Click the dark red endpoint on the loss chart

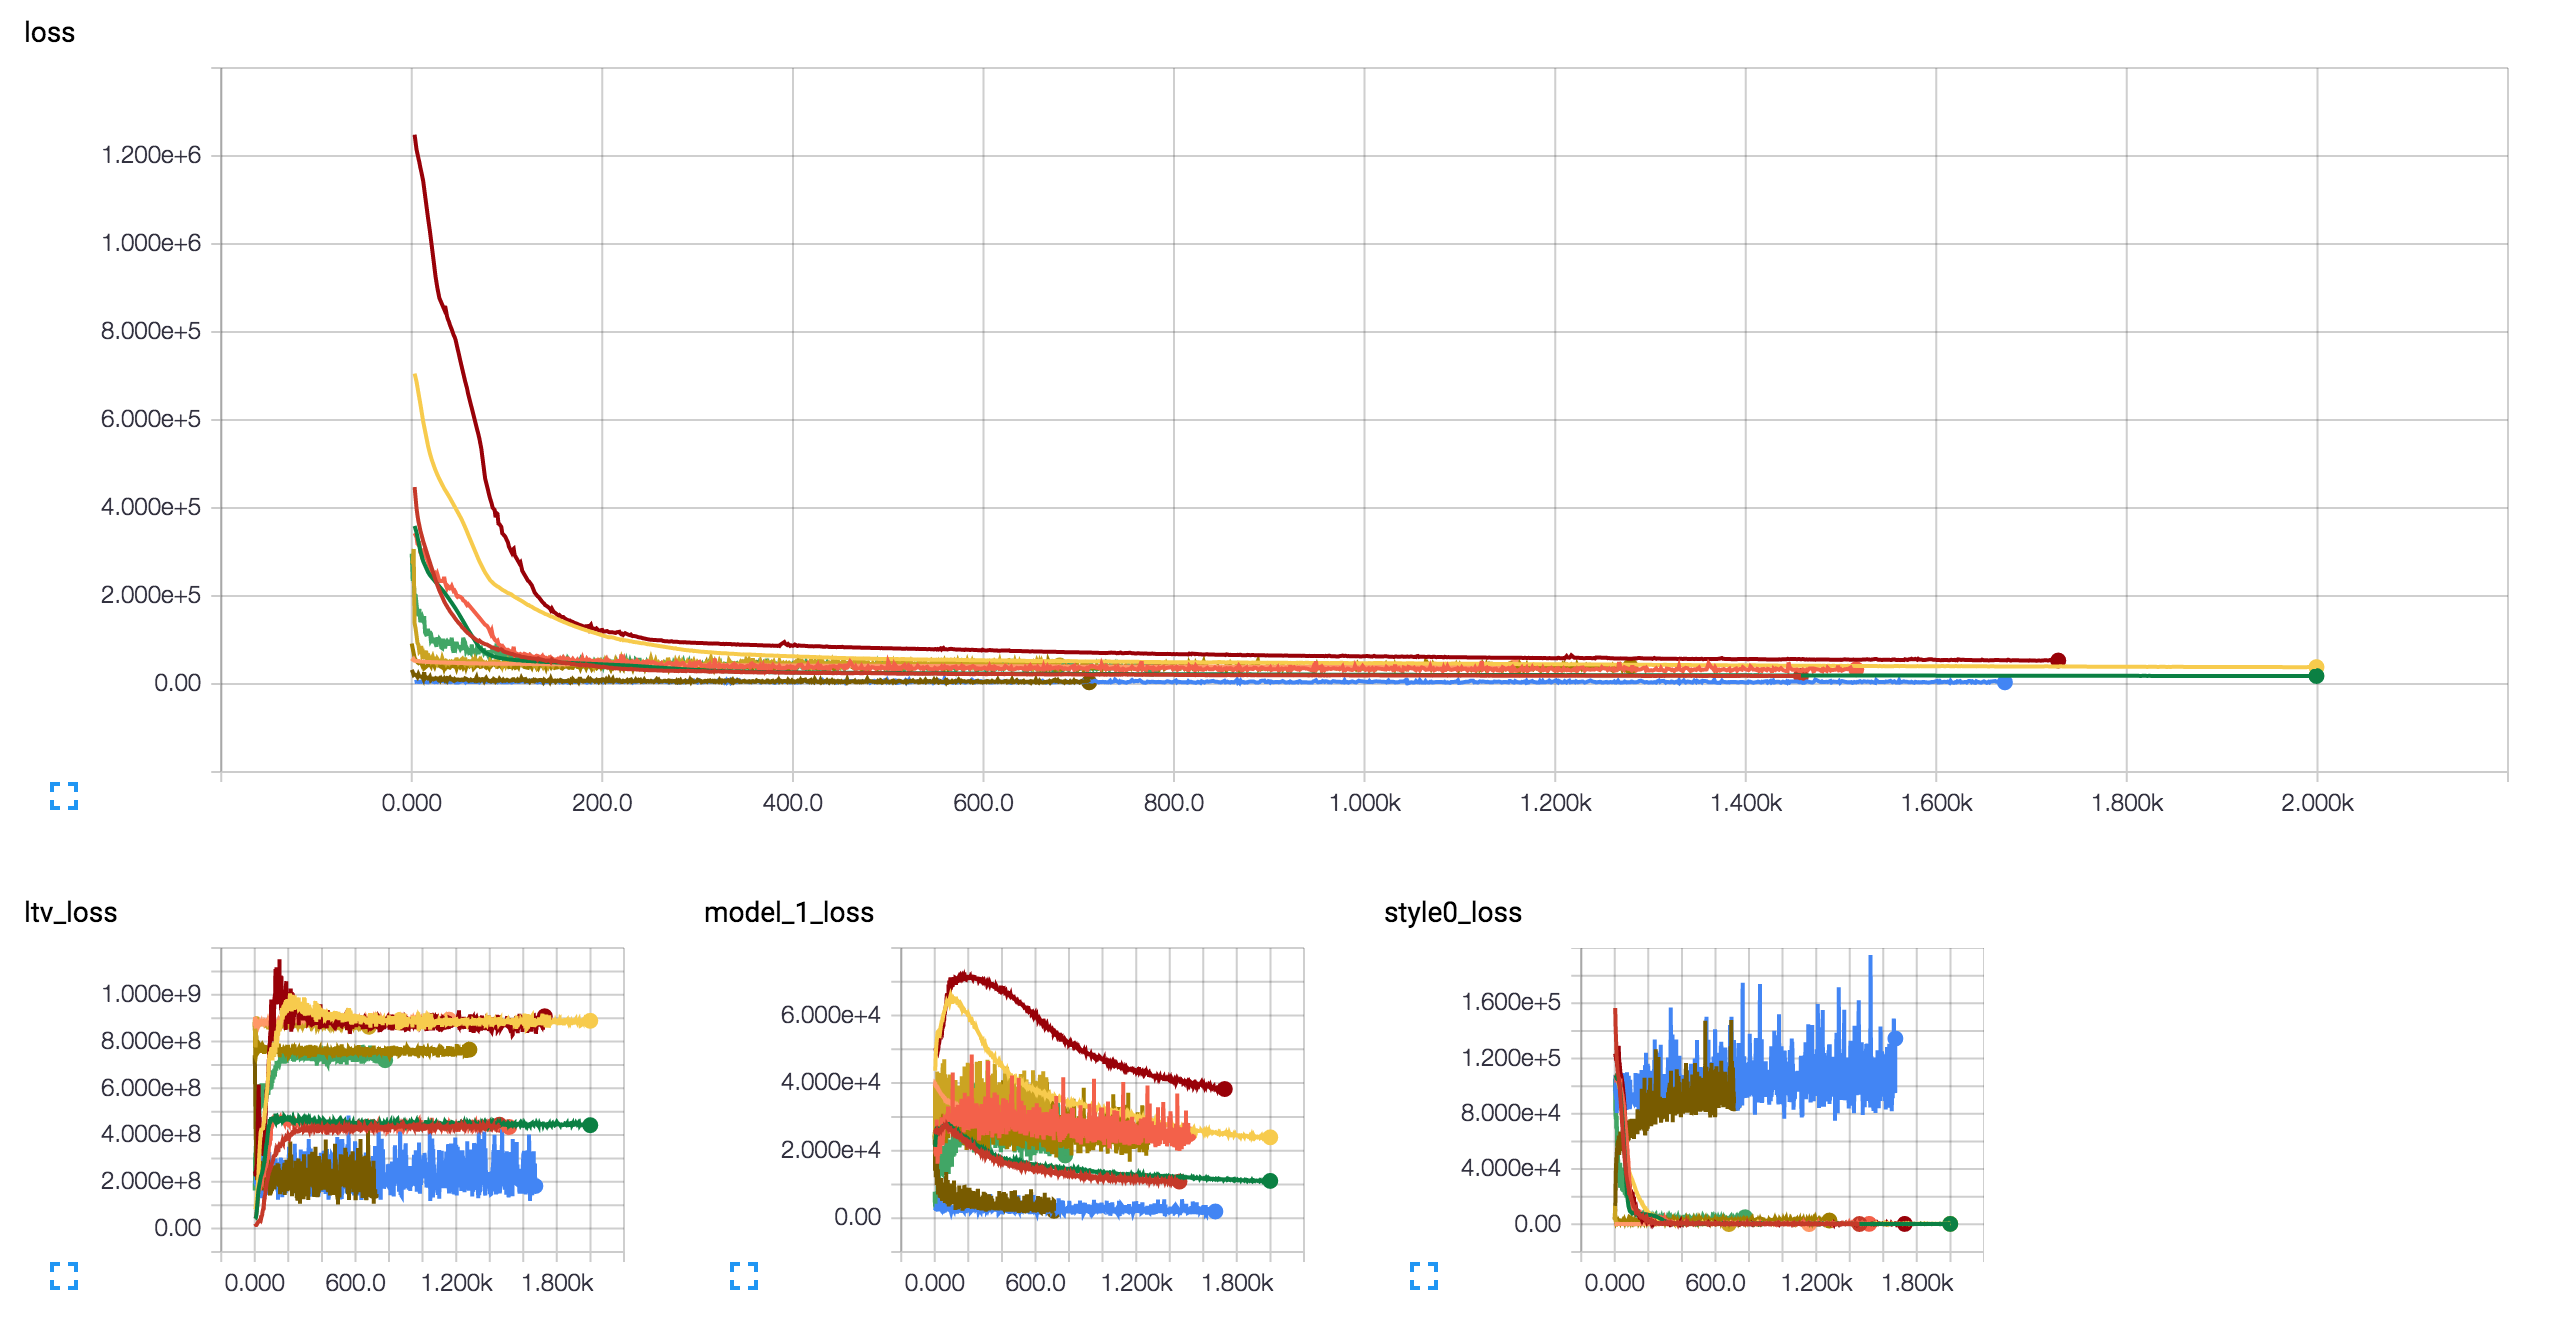pos(2058,660)
